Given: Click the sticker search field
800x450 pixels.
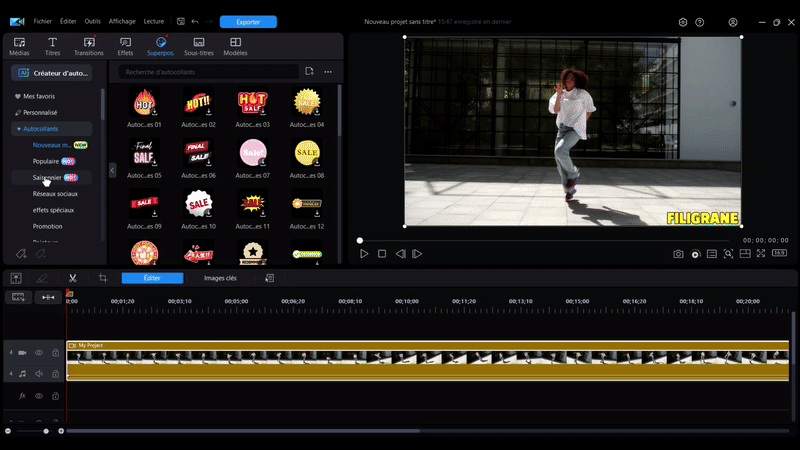Looking at the screenshot, I should coord(209,72).
